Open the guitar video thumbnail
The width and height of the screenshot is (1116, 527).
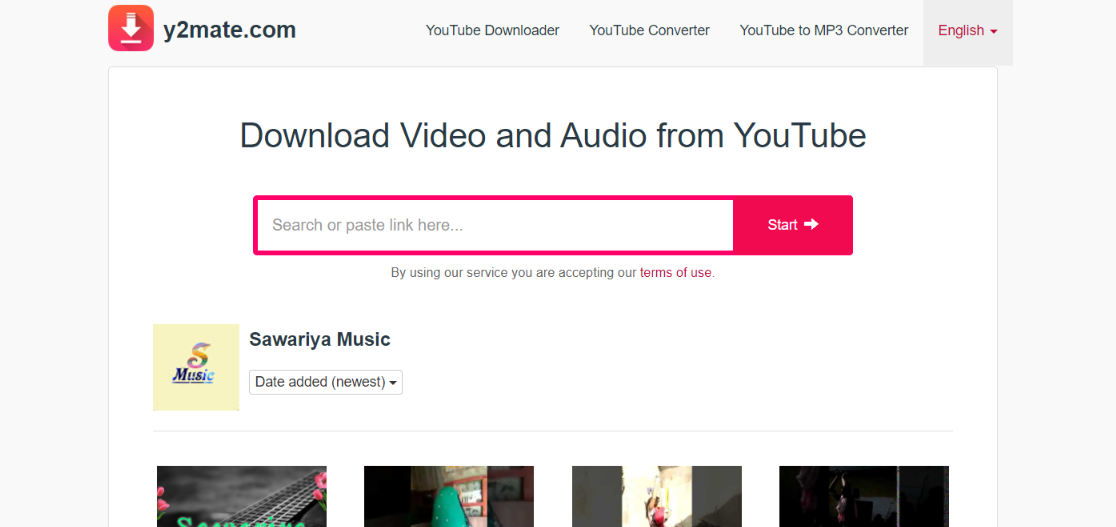242,496
